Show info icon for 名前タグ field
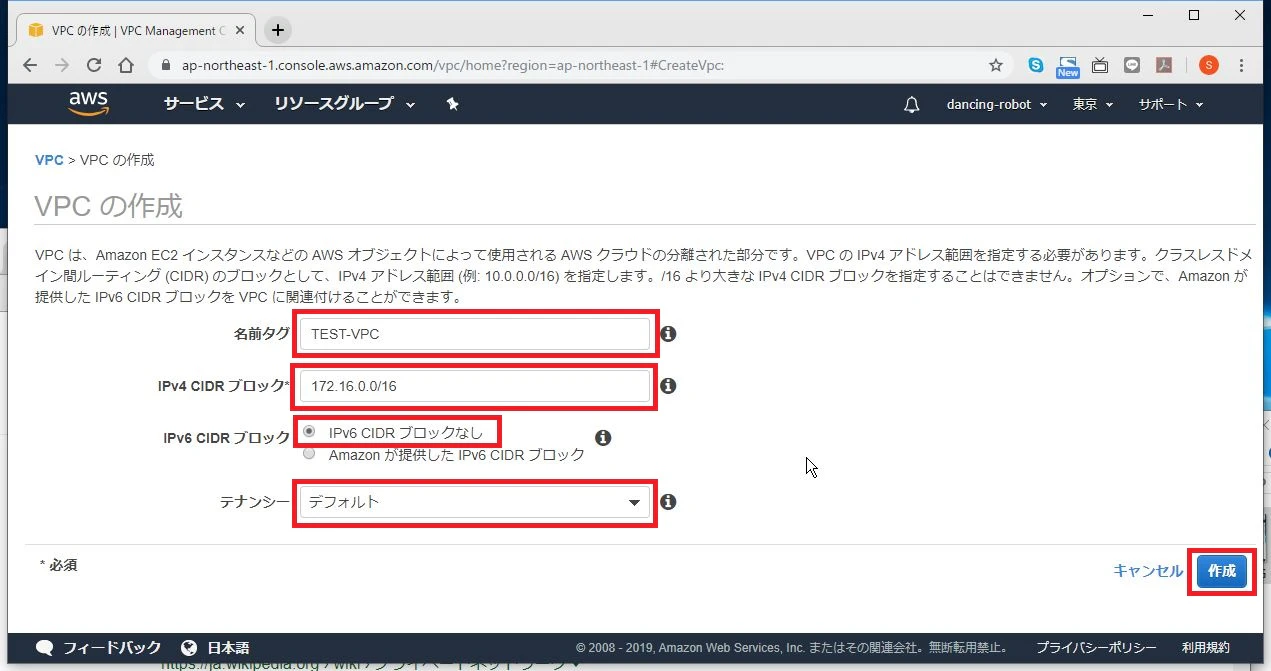The width and height of the screenshot is (1271, 671). 668,334
